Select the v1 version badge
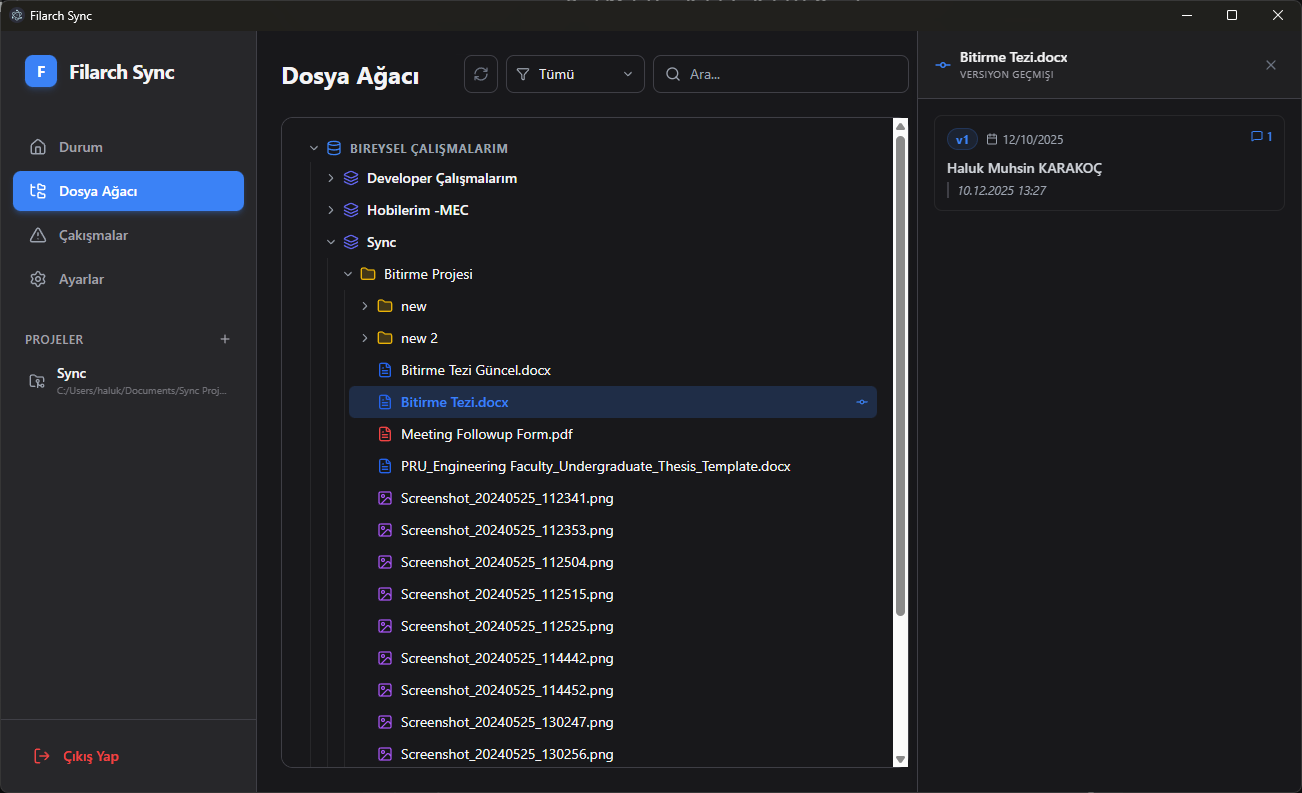 (962, 139)
